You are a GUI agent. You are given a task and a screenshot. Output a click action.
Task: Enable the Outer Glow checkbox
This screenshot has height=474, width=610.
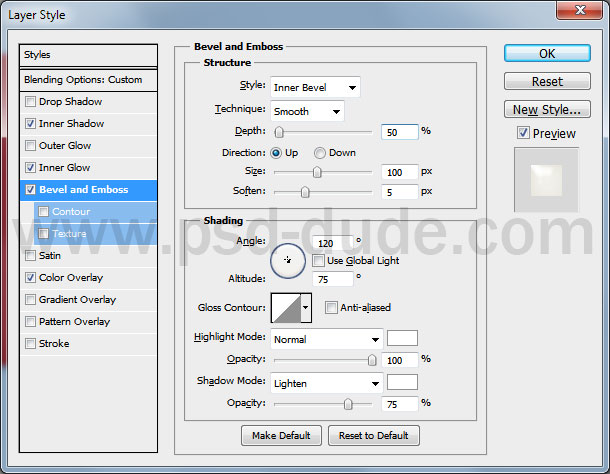[30, 146]
